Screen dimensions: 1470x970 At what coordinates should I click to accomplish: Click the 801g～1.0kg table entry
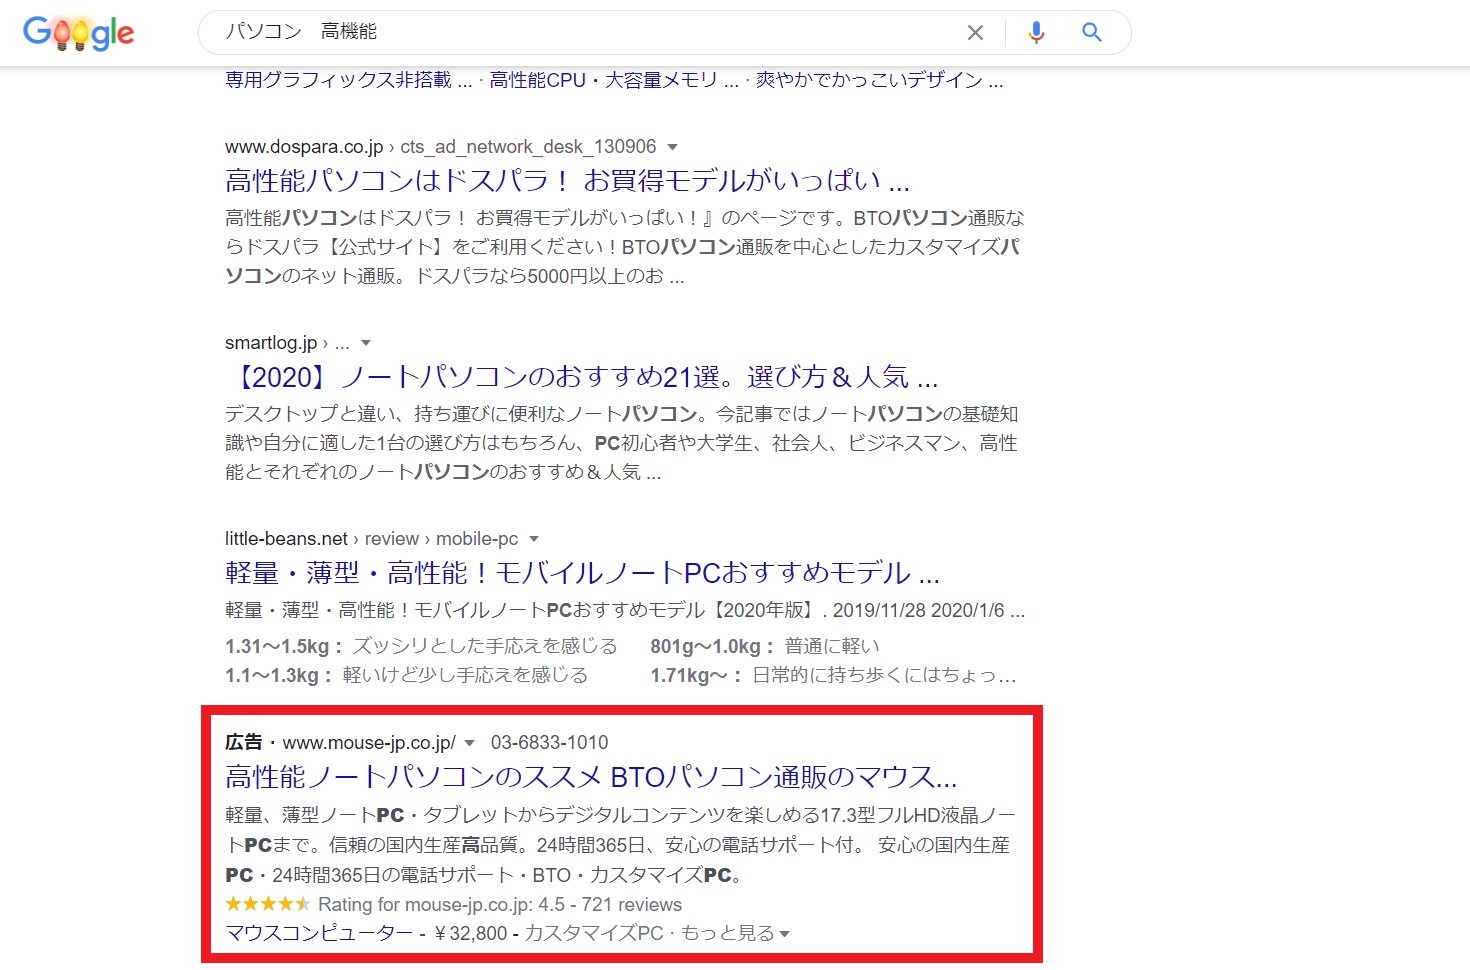tap(765, 646)
